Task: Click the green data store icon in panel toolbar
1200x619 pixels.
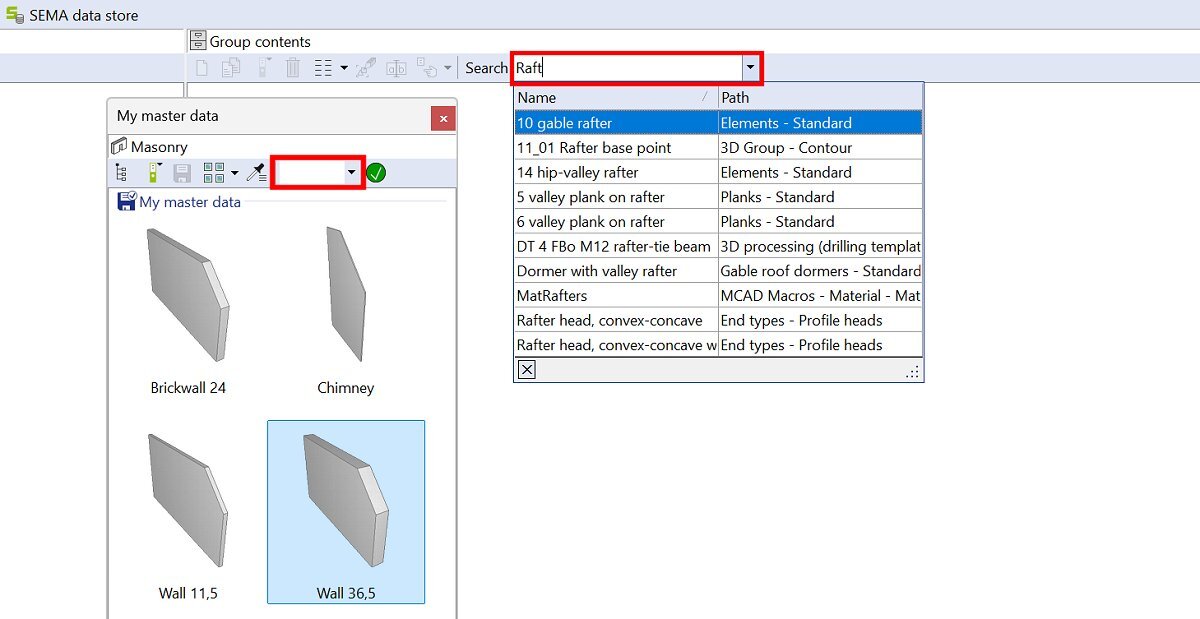Action: 153,173
